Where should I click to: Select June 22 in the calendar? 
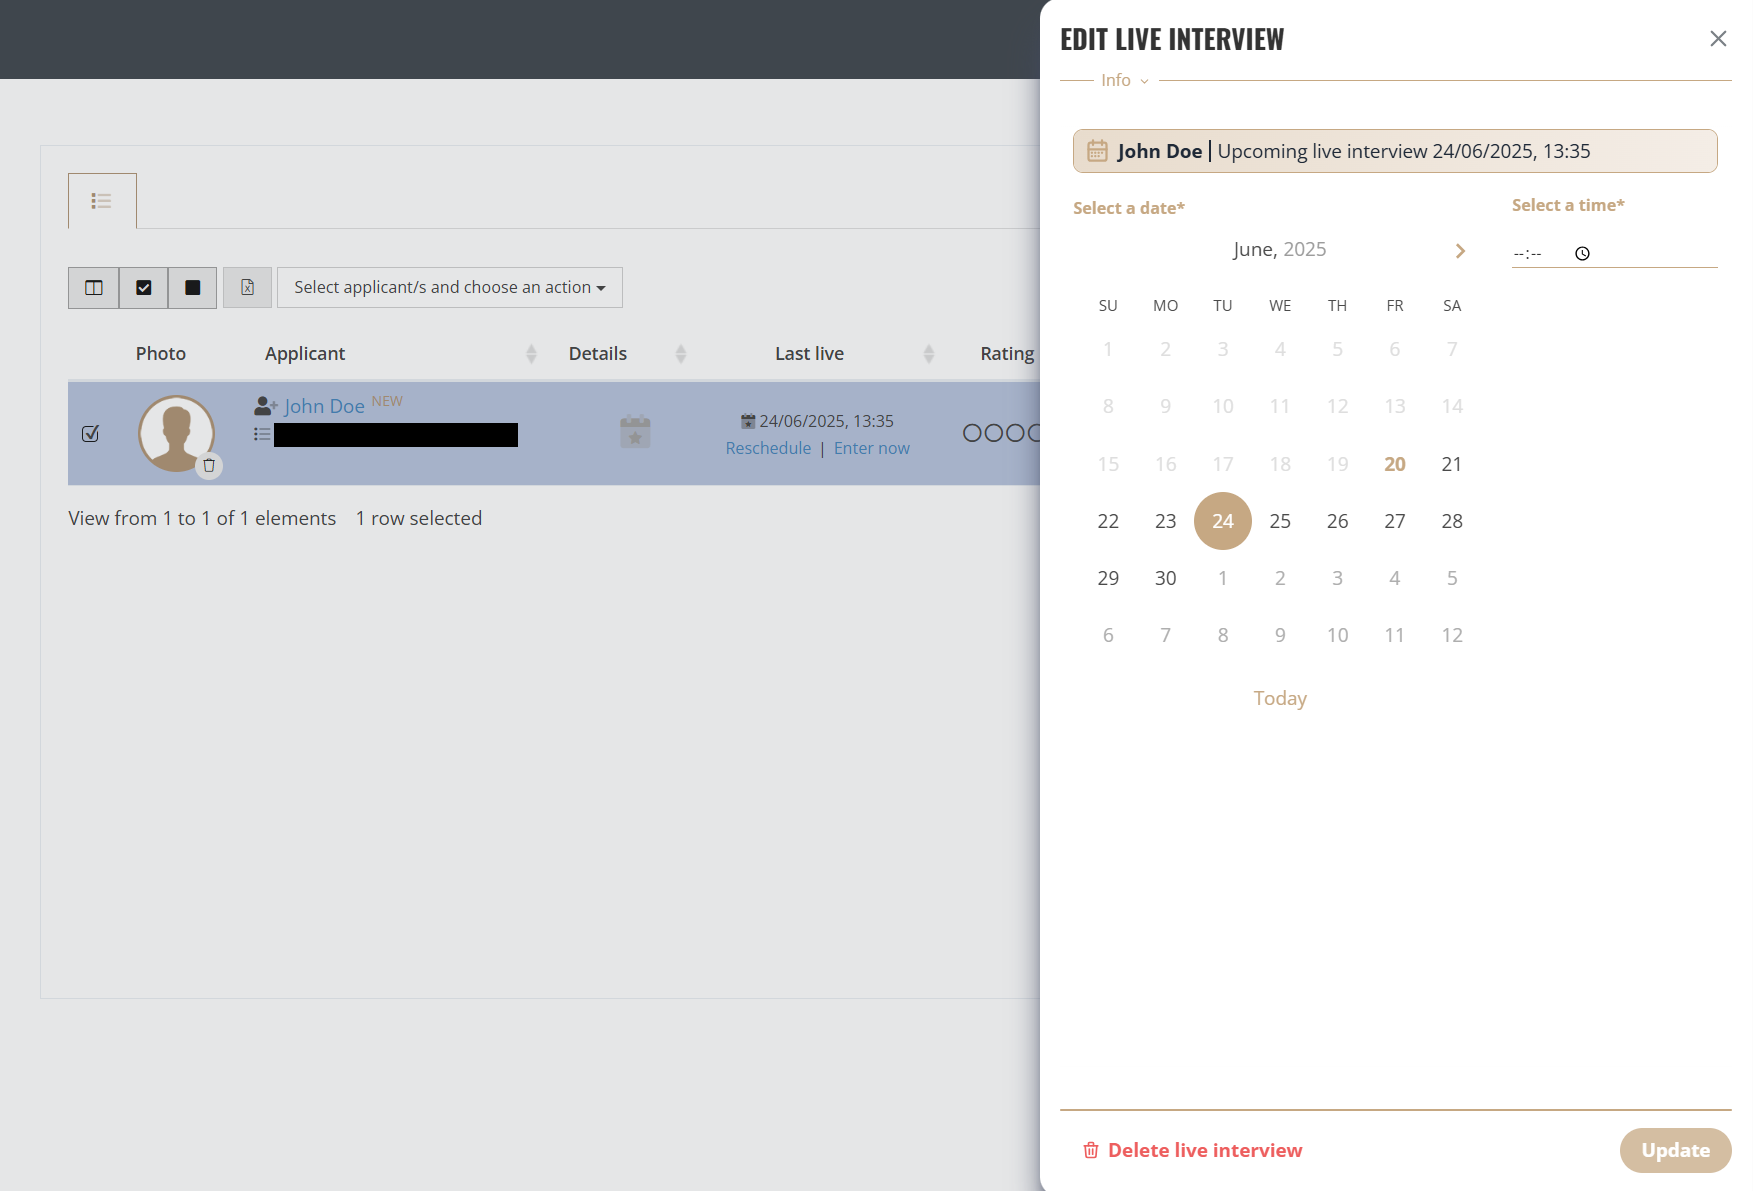1108,521
